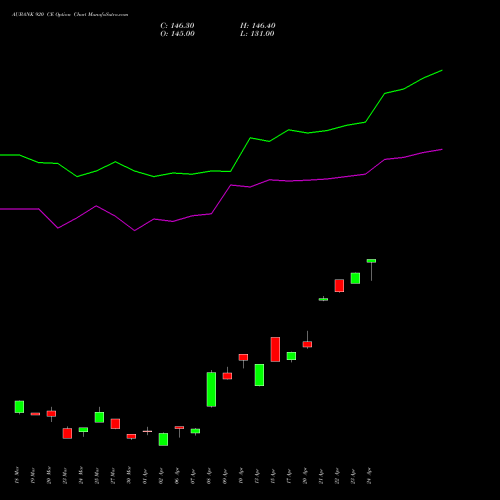Click the '18 Mar' date label
The image size is (500, 500).
17,475
